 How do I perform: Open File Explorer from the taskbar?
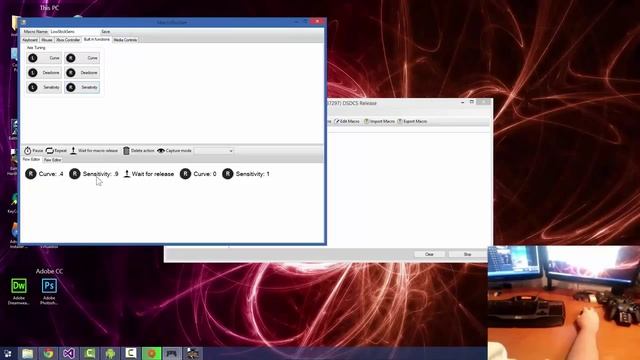pyautogui.click(x=27, y=353)
